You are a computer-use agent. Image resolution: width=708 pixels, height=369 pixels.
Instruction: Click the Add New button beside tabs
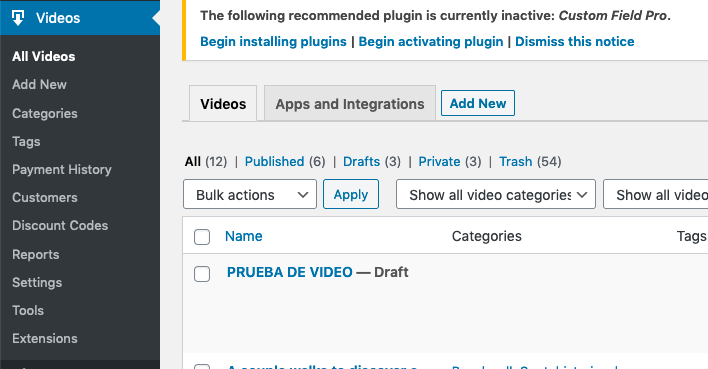pos(478,103)
